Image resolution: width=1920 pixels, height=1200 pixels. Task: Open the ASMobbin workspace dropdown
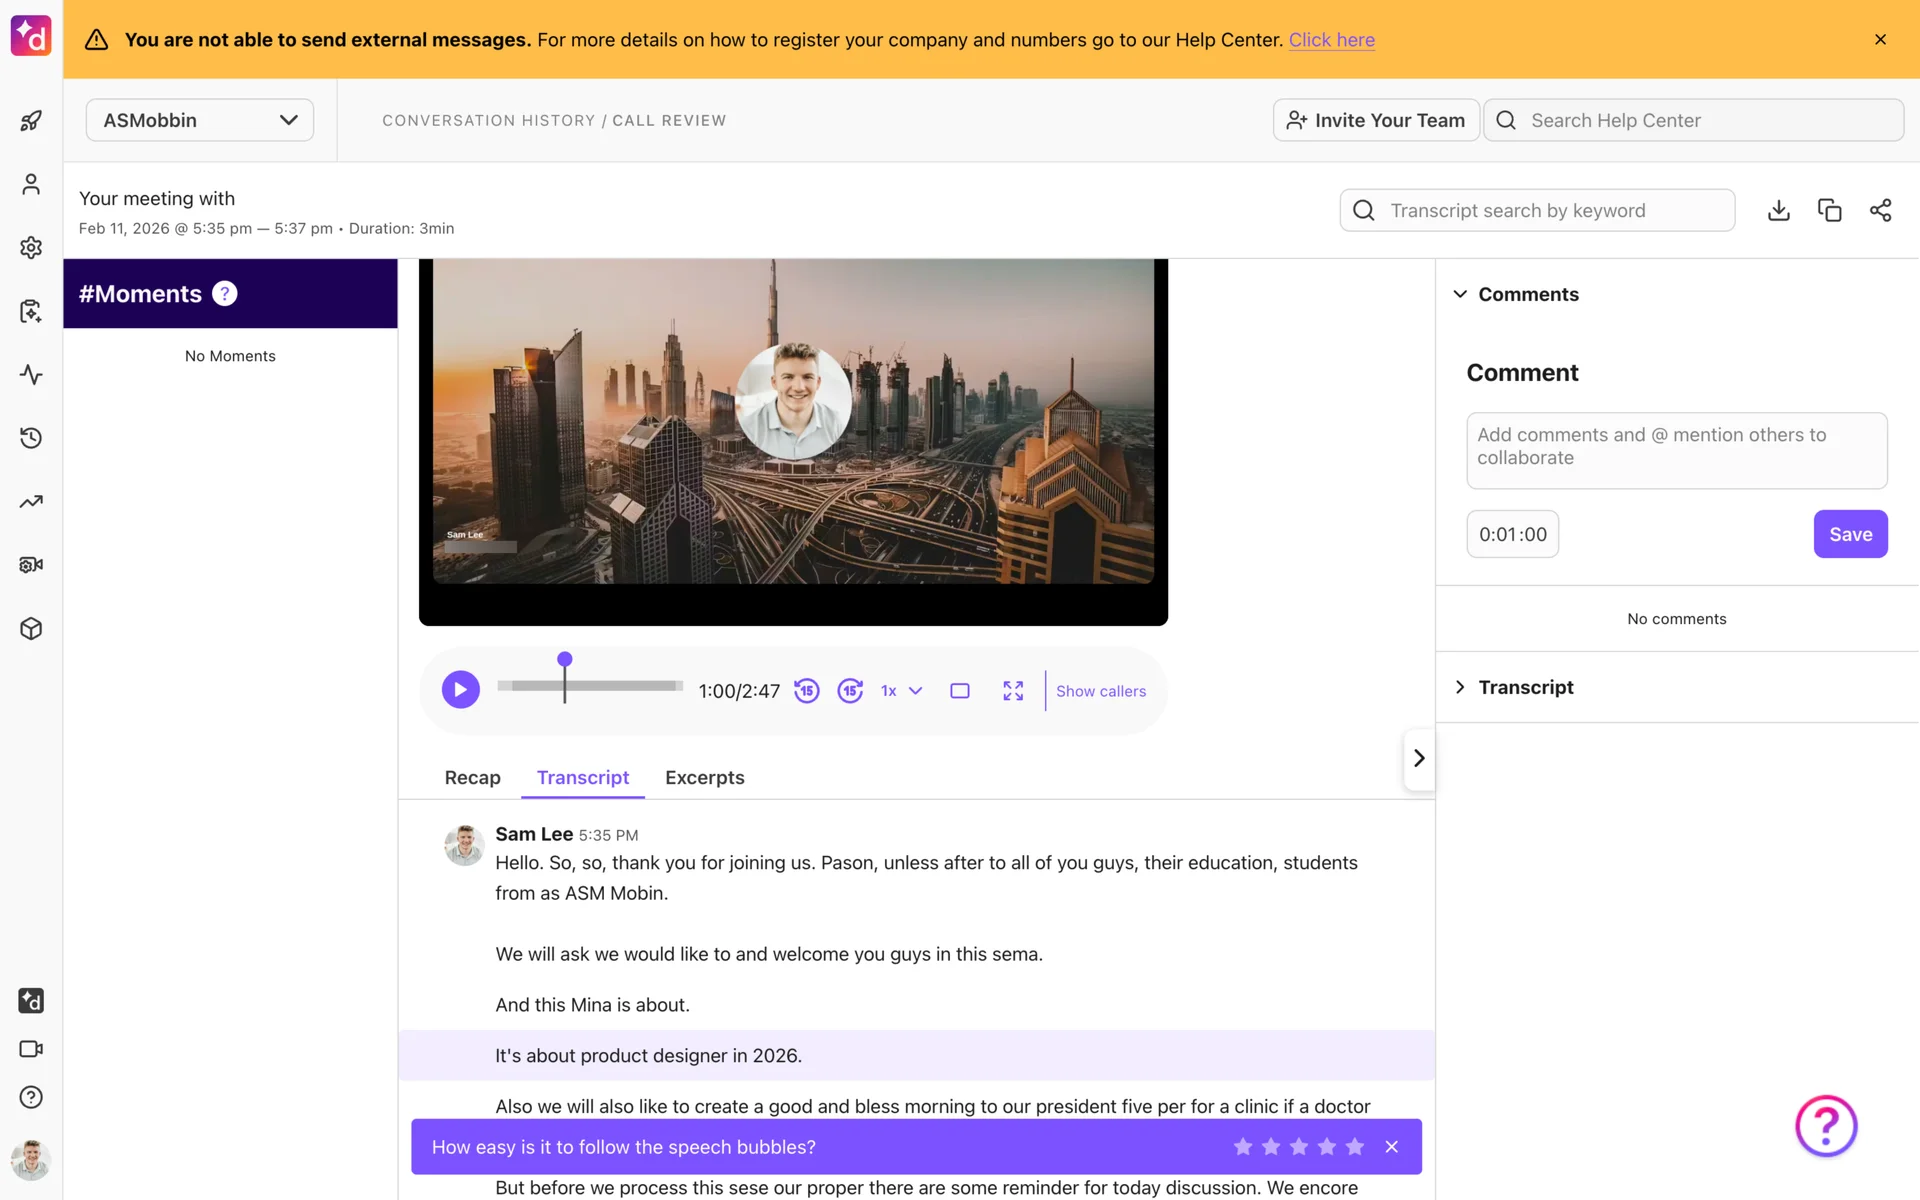point(200,120)
